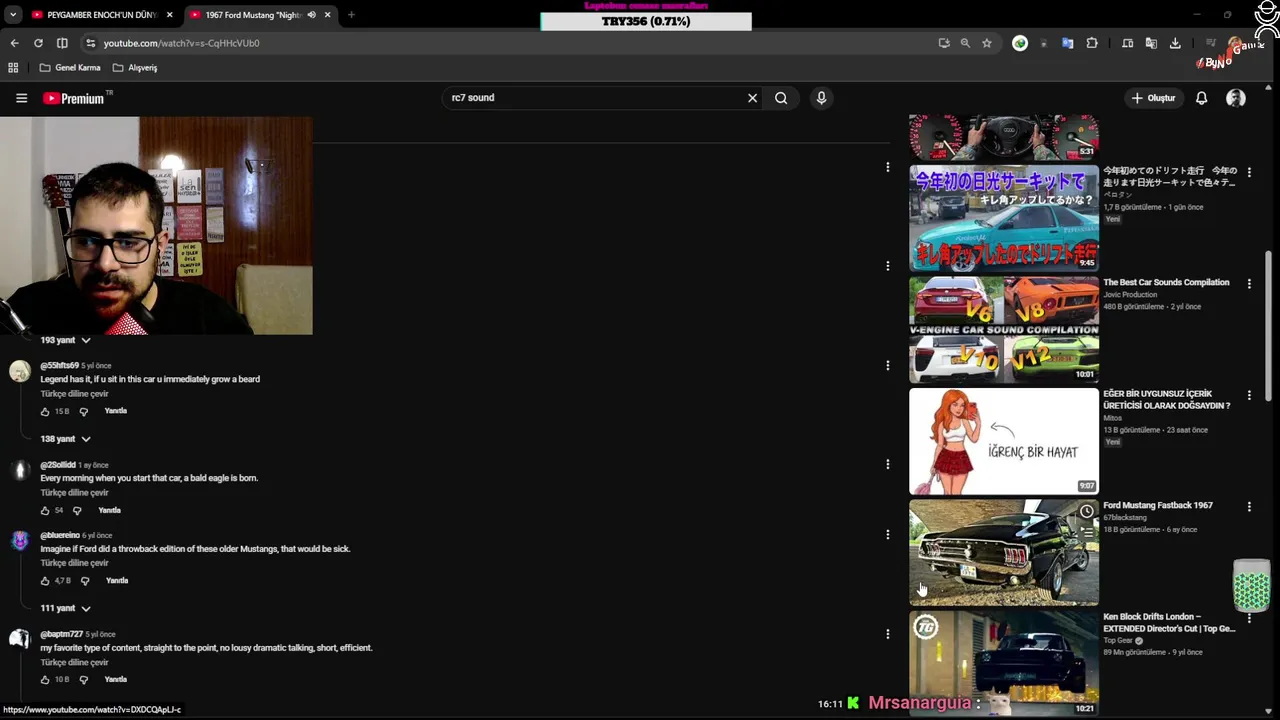Viewport: 1280px width, 720px height.
Task: Open the İğrenç Bir Hayat video thumbnail
Action: [1004, 442]
